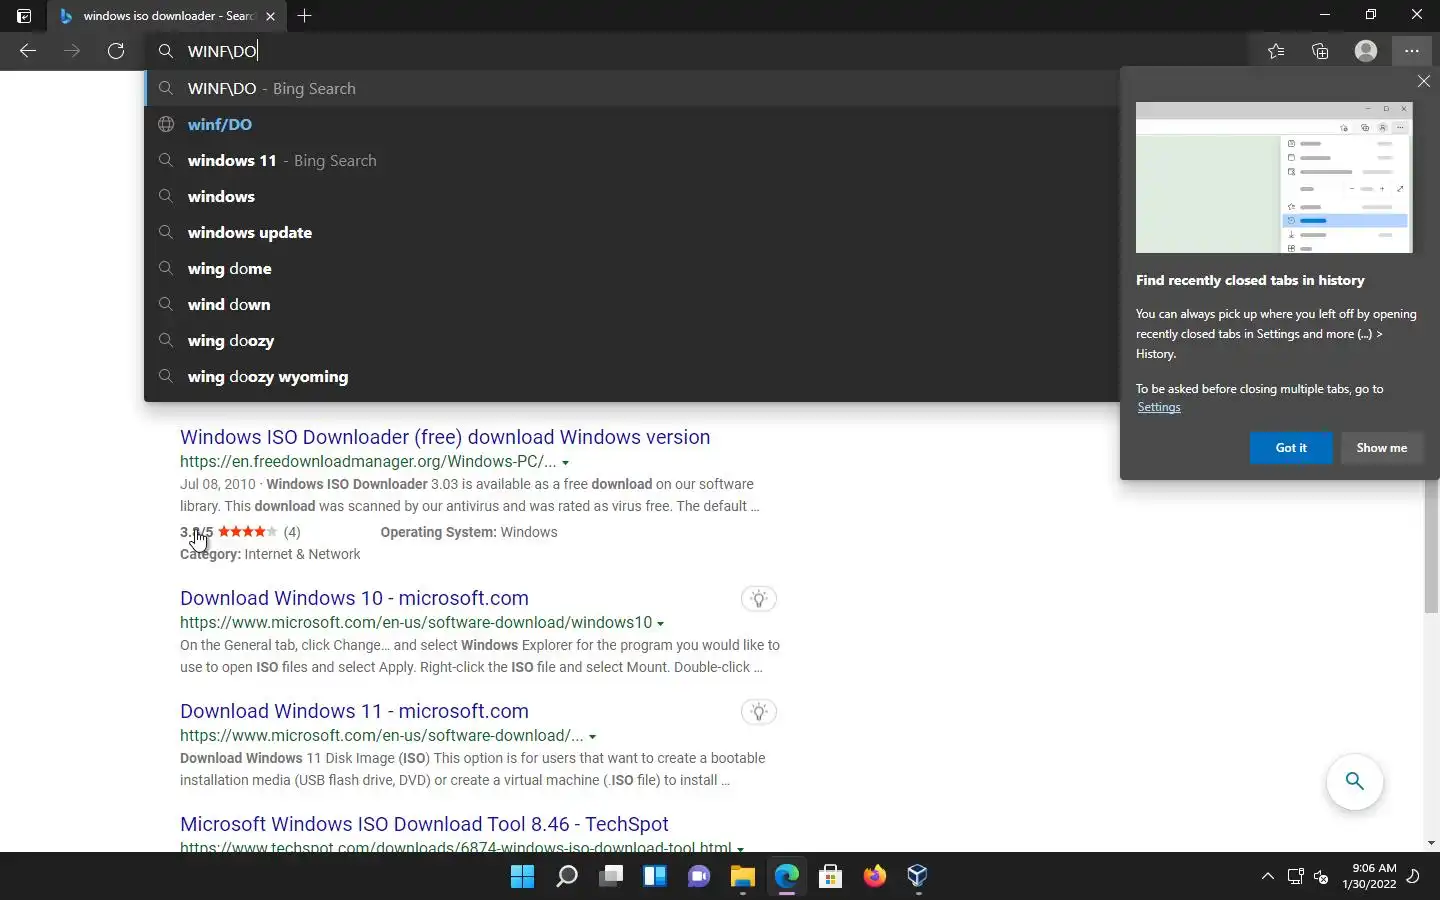Click the Show me button

(1381, 448)
